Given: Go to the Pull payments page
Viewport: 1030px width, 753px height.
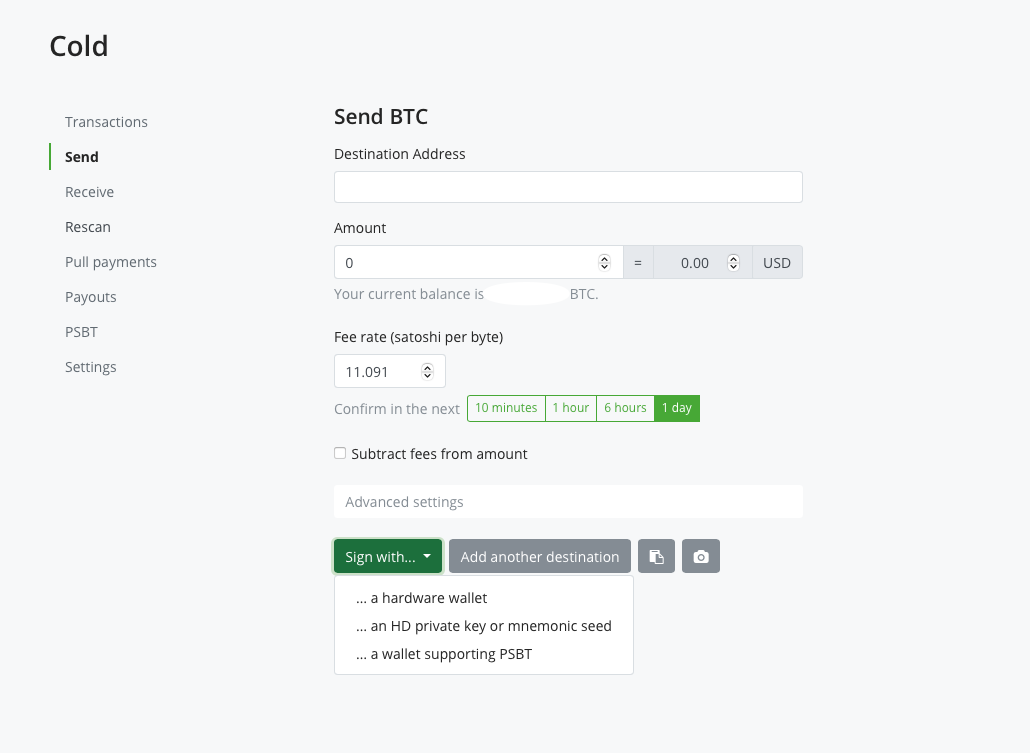Looking at the screenshot, I should [111, 262].
